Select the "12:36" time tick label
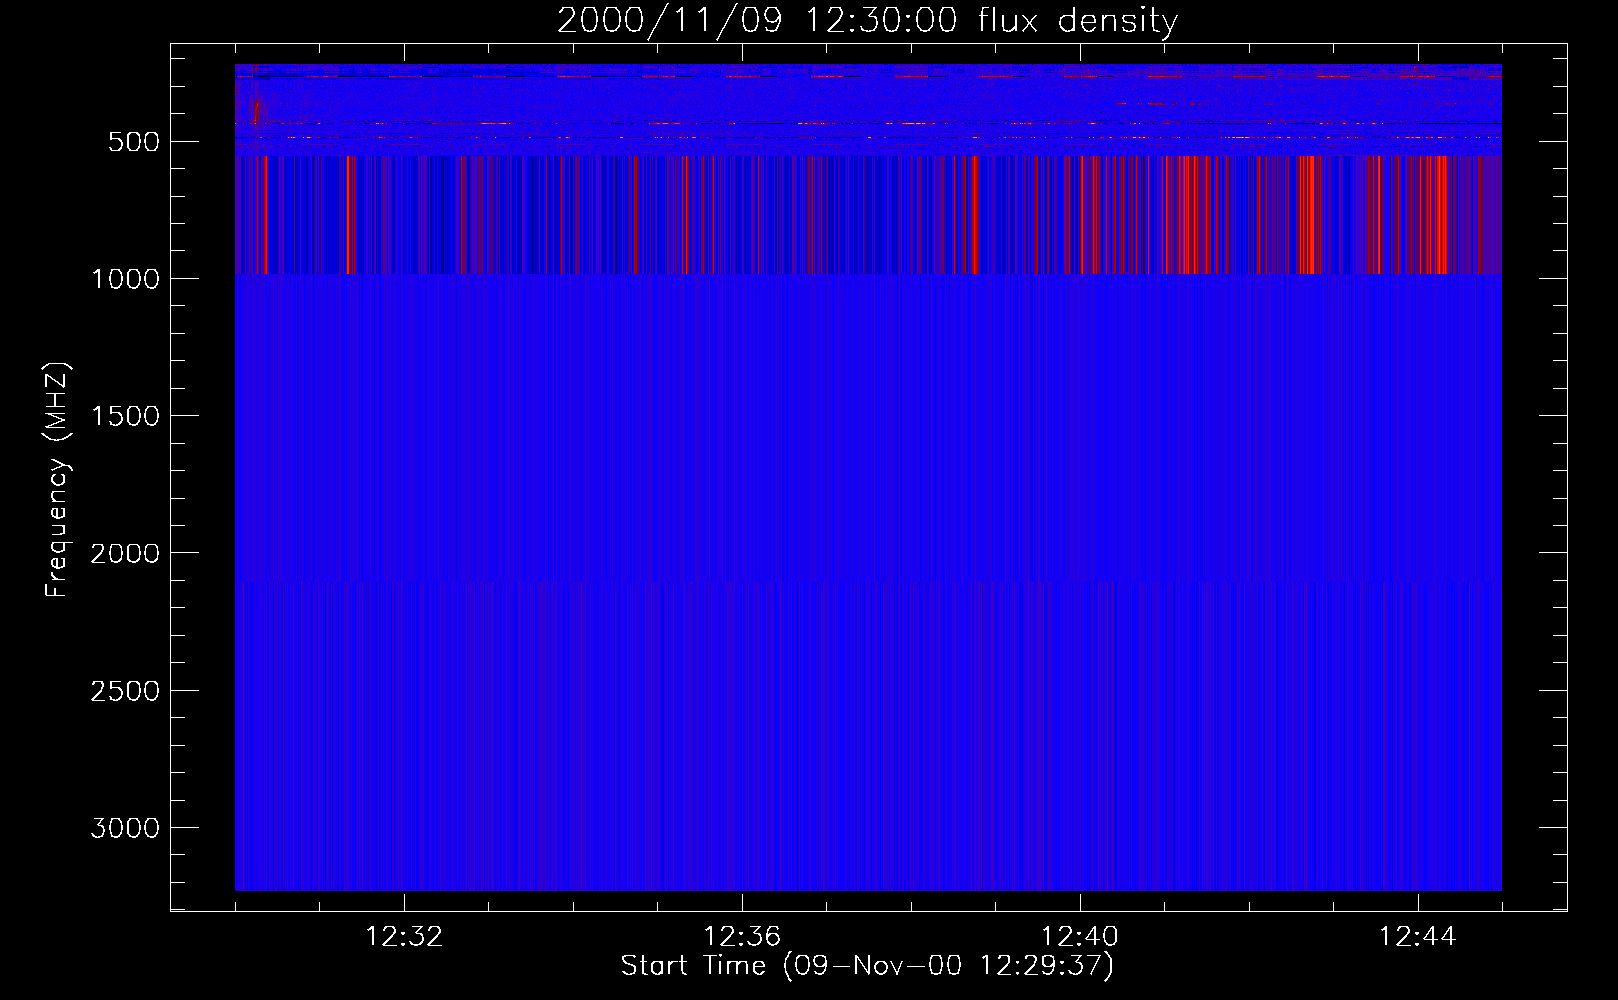This screenshot has width=1618, height=1000. pyautogui.click(x=742, y=937)
